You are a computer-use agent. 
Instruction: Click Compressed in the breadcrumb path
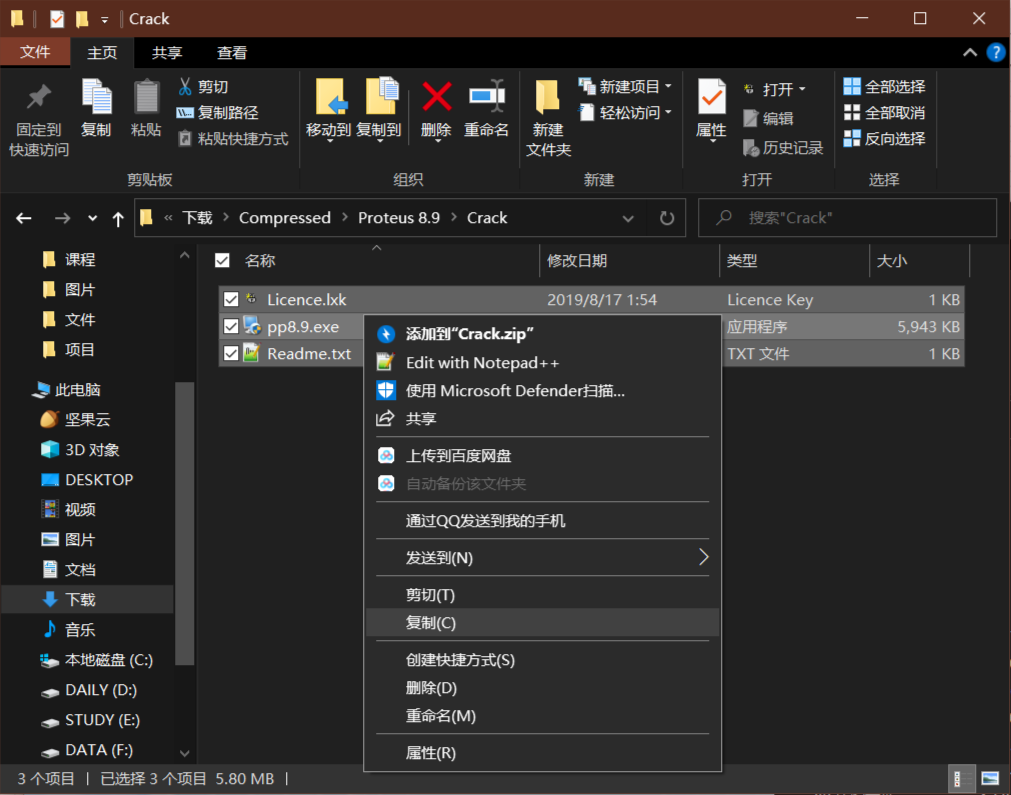[285, 218]
